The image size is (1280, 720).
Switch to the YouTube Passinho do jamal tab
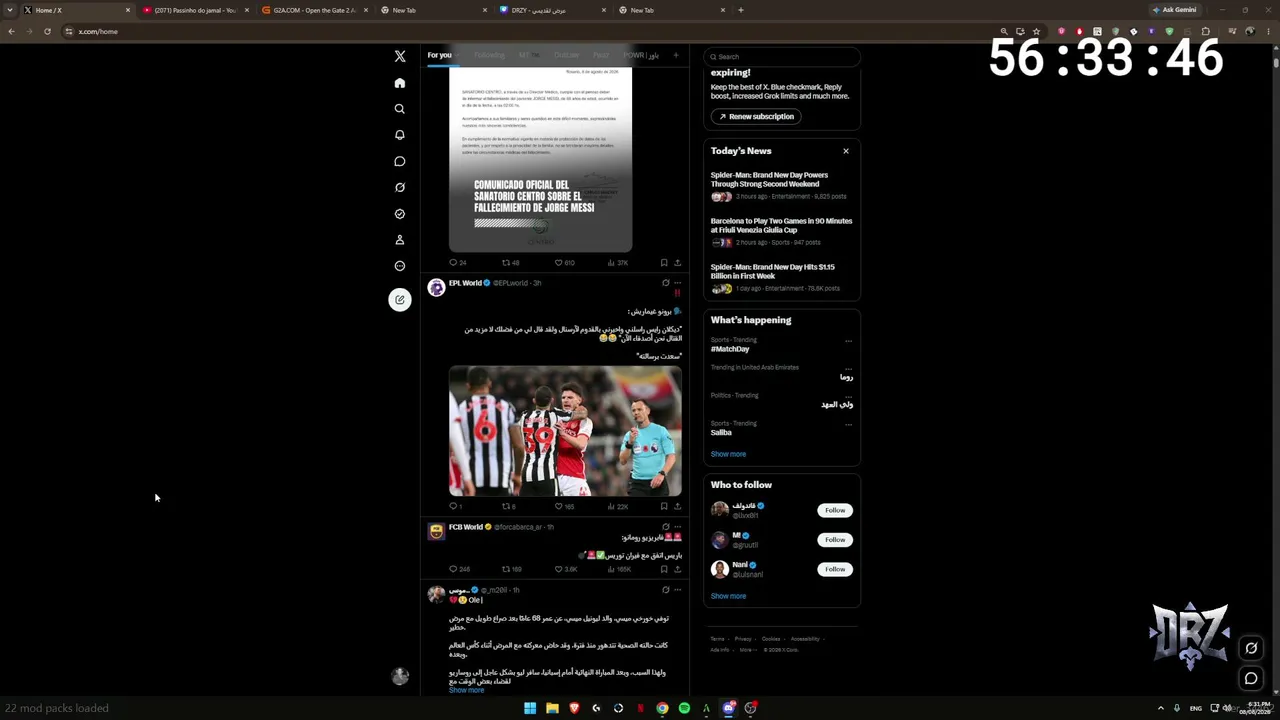(x=195, y=10)
